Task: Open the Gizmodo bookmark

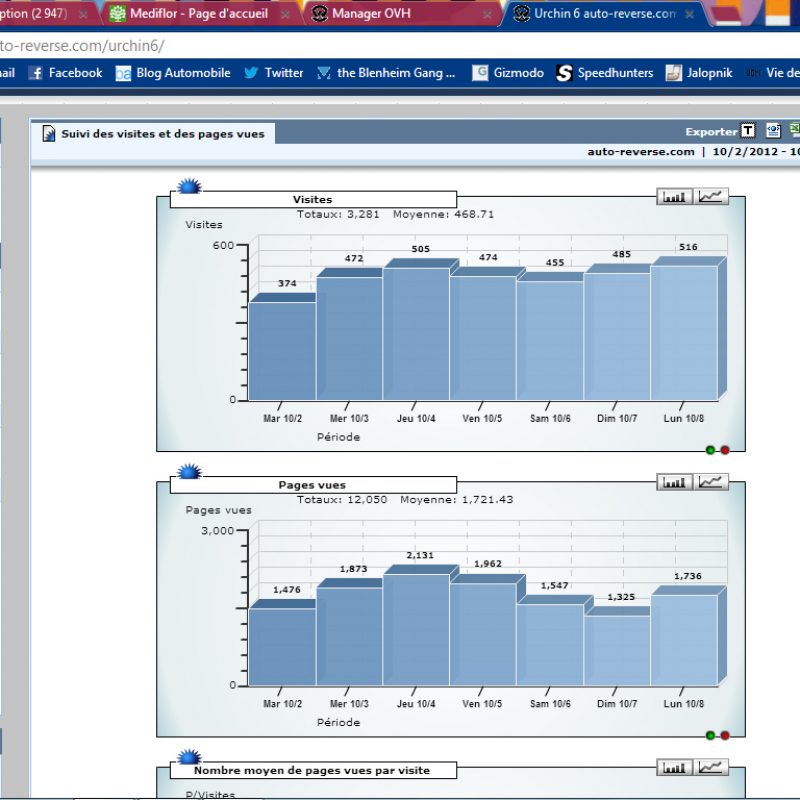Action: (508, 73)
